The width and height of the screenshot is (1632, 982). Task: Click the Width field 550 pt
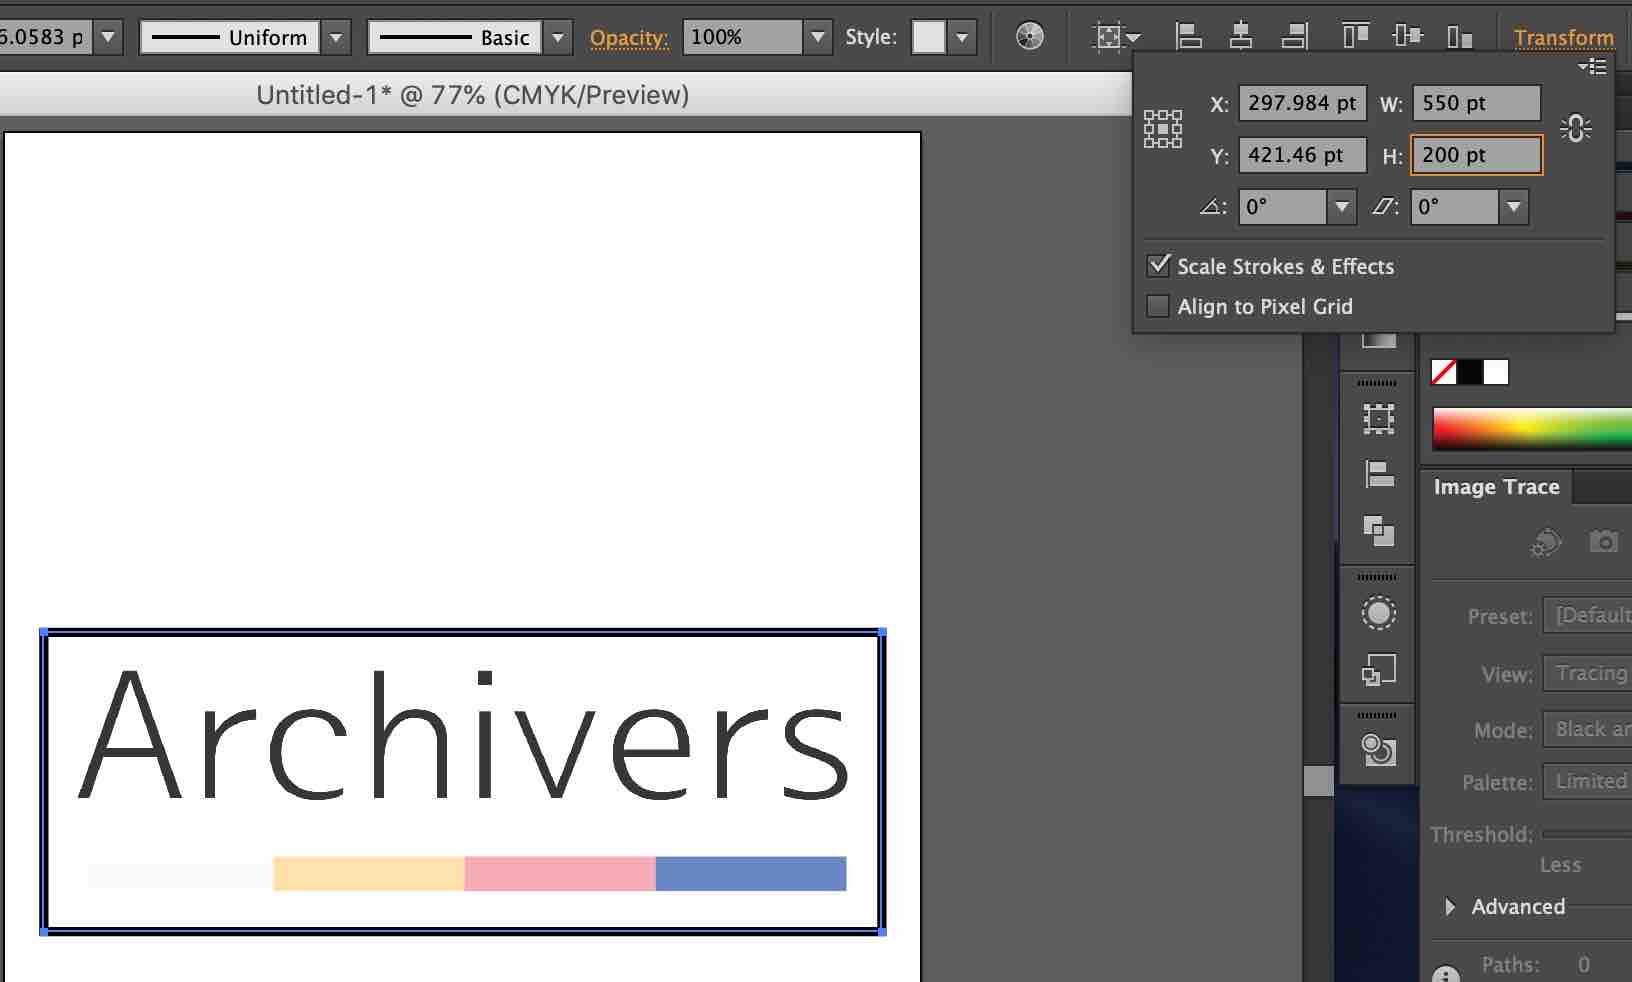1476,103
